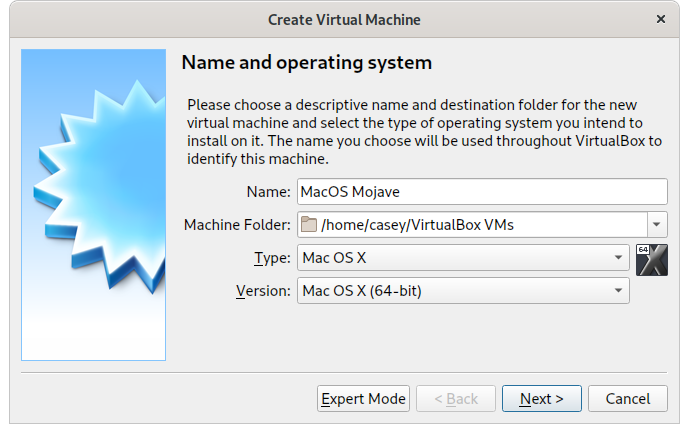Open the Type dropdown showing Mac OS X
Viewport: 689px width, 433px height.
pos(463,258)
